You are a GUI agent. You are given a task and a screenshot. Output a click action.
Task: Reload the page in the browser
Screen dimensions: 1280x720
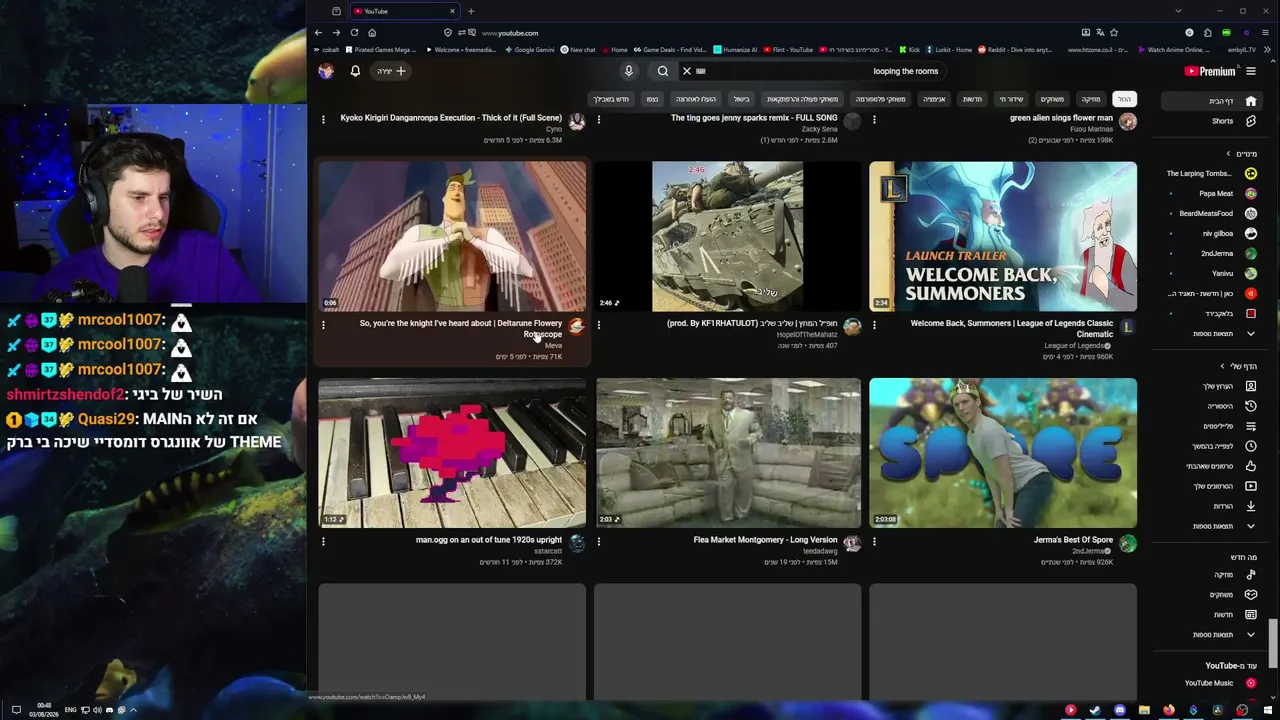pyautogui.click(x=354, y=33)
